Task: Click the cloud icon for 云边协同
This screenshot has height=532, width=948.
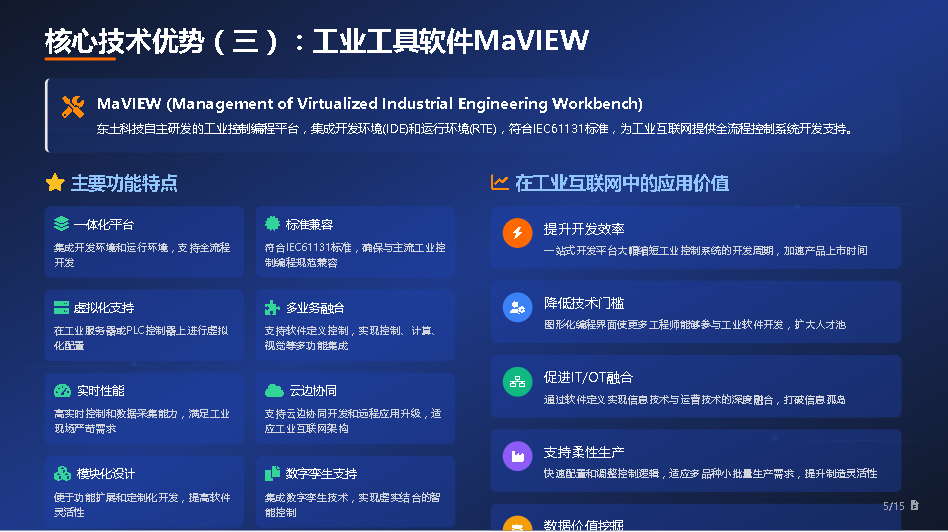Action: point(274,391)
